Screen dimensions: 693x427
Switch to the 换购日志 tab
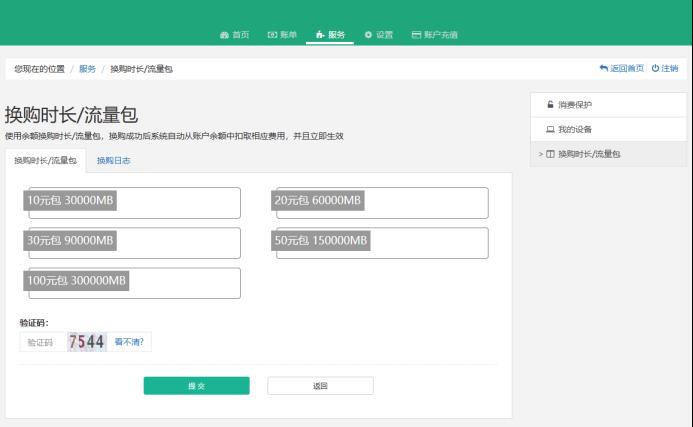(113, 160)
